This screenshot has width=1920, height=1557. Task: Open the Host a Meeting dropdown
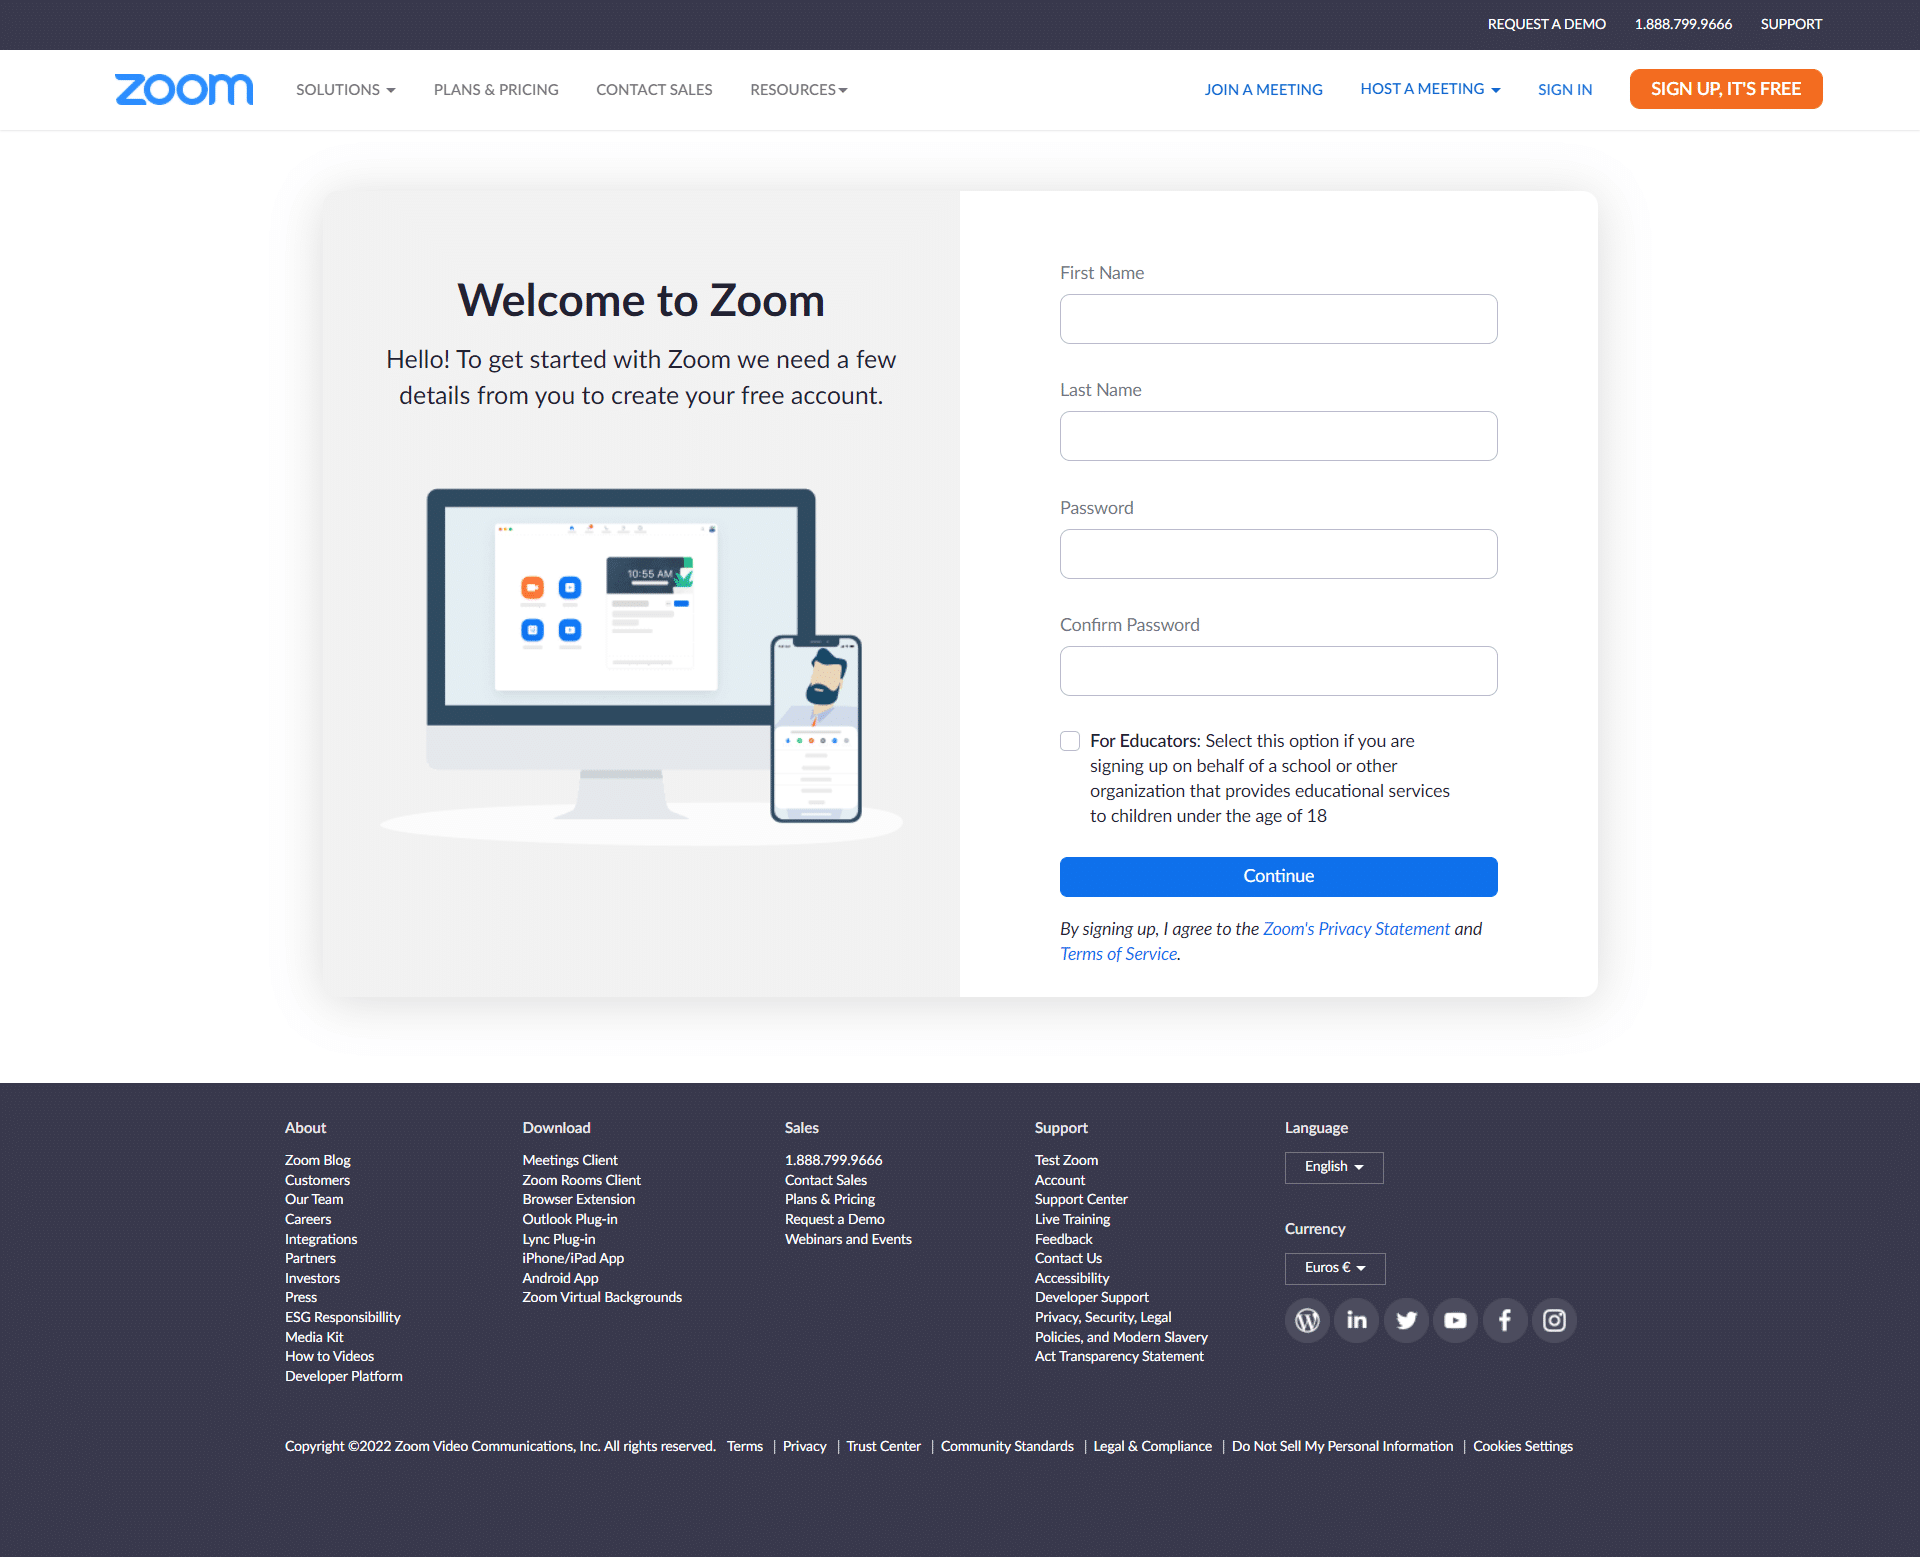tap(1430, 89)
